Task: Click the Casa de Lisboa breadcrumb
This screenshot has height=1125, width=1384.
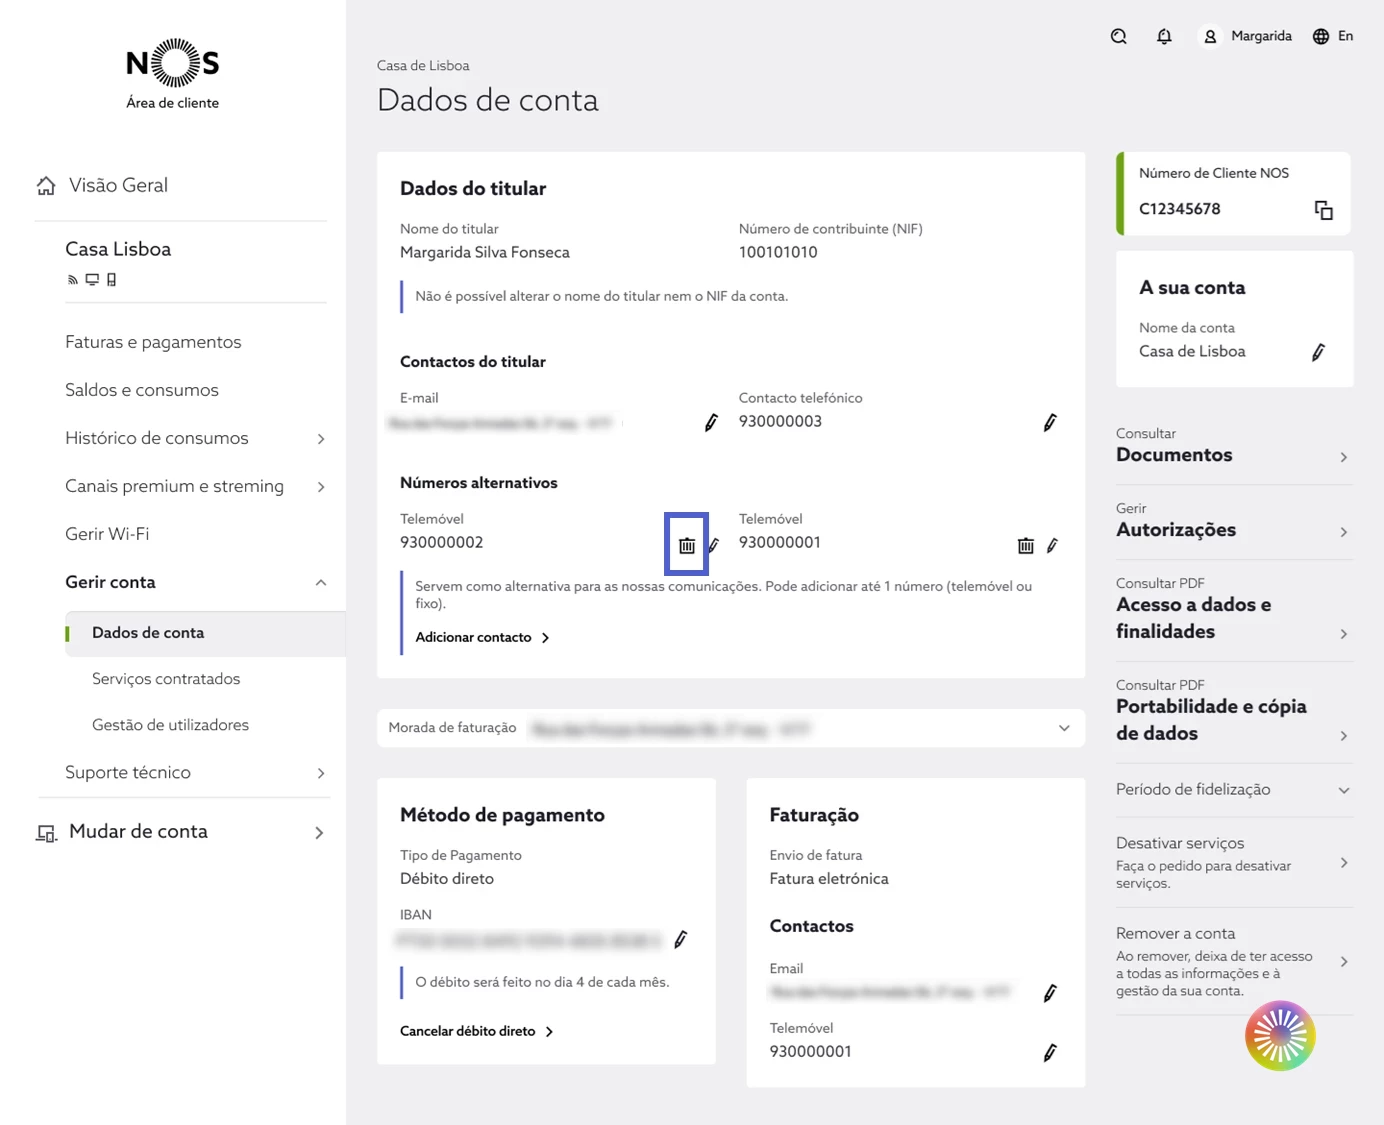Action: (423, 66)
